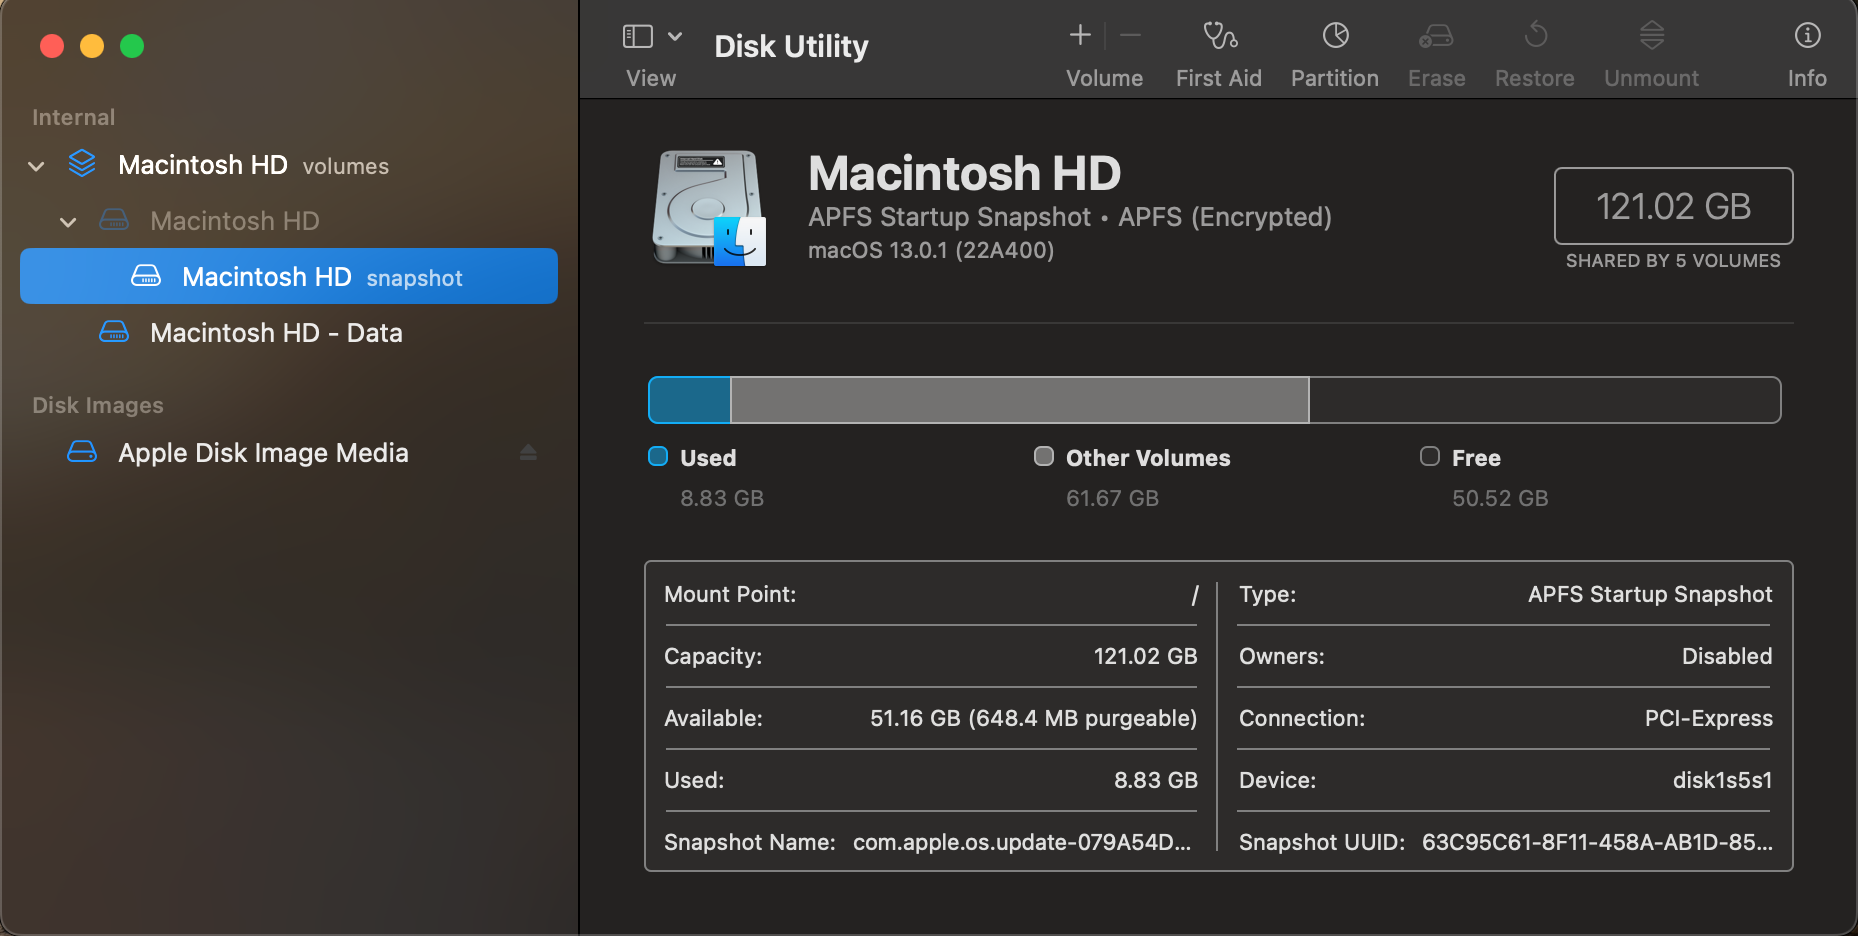
Task: Click the Erase toolbar label
Action: [1436, 78]
